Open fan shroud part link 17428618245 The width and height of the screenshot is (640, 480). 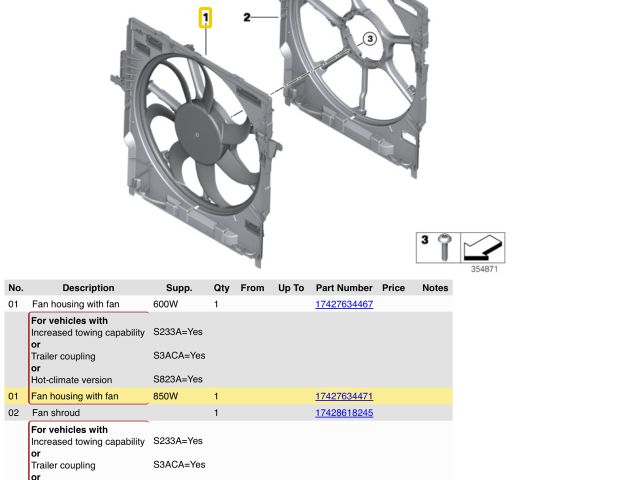344,413
